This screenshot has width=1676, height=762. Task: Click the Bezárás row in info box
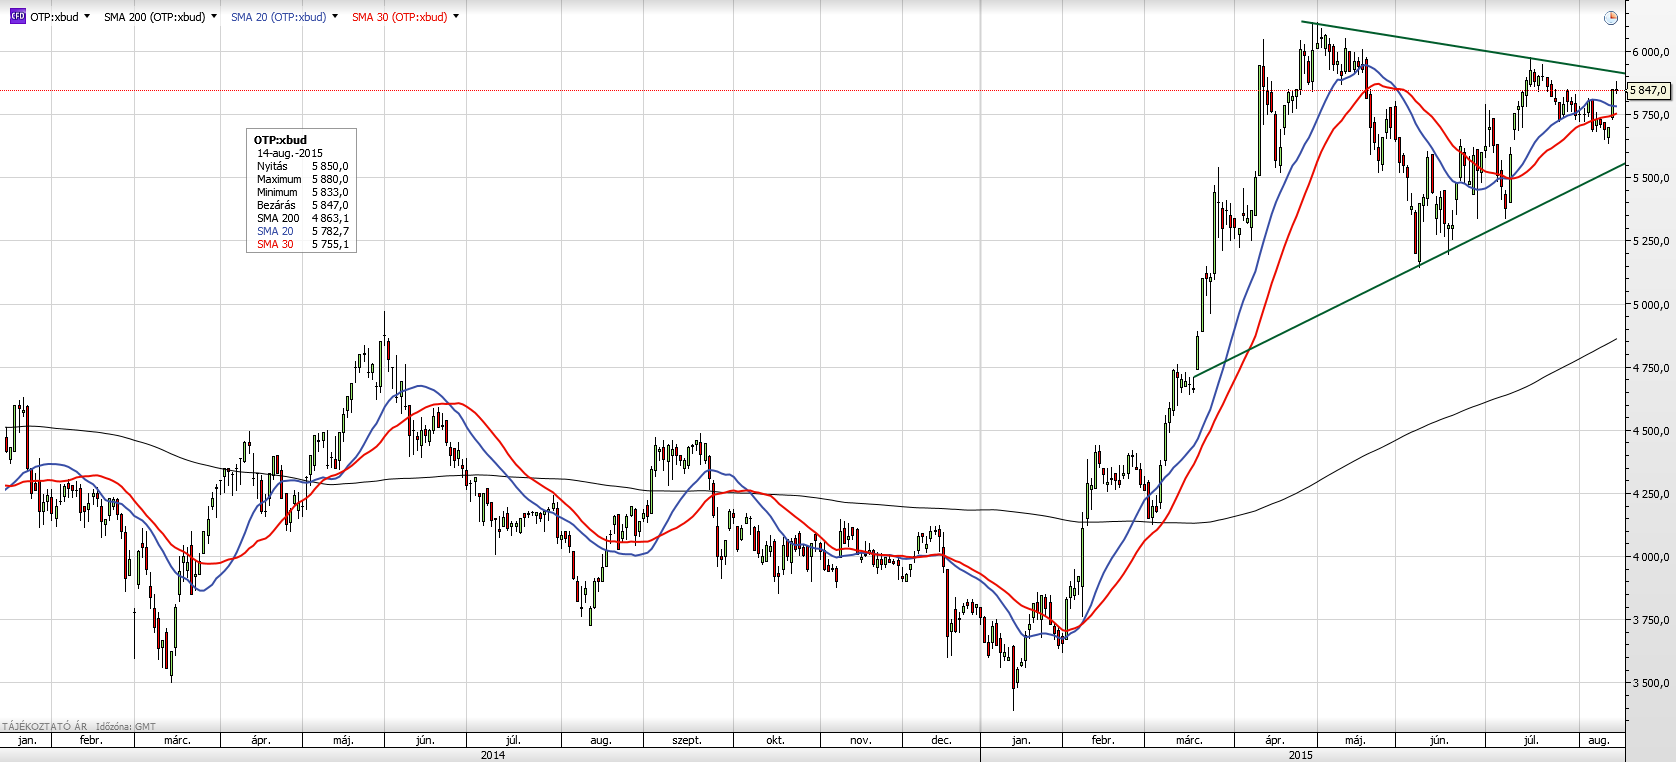tap(302, 205)
